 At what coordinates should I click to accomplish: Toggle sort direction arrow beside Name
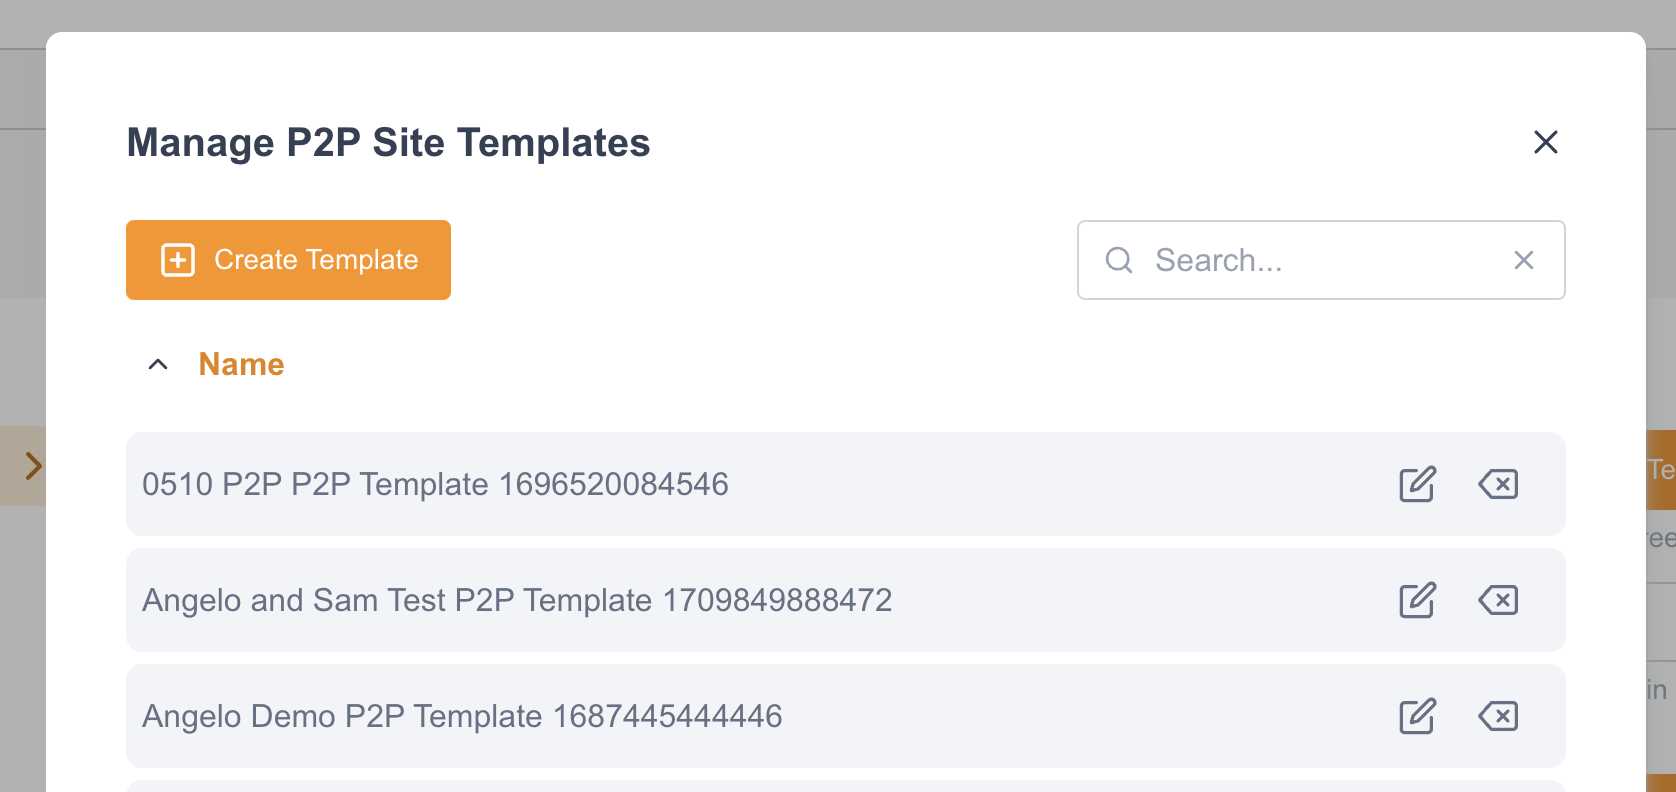pyautogui.click(x=158, y=364)
